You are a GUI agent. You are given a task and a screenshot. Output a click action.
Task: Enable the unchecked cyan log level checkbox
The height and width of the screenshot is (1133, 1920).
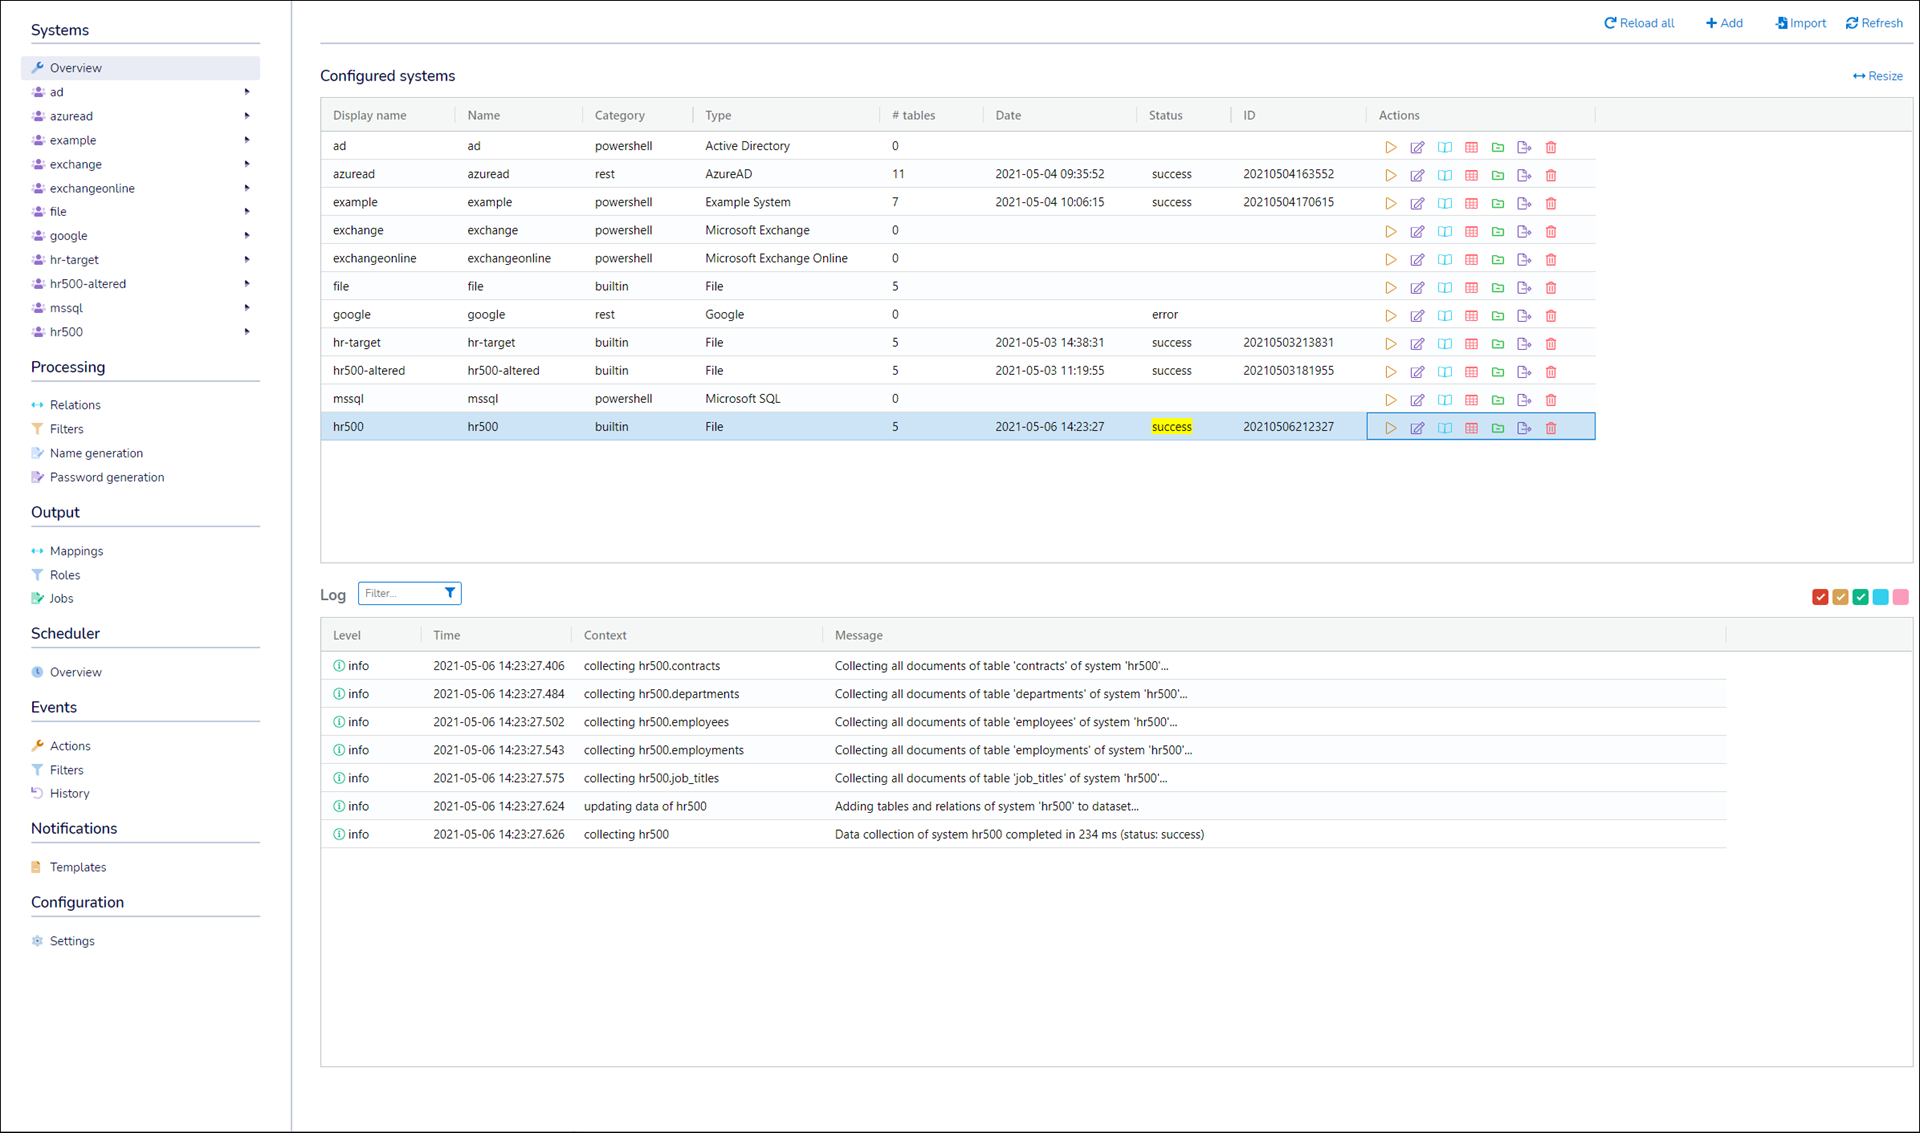click(1881, 597)
